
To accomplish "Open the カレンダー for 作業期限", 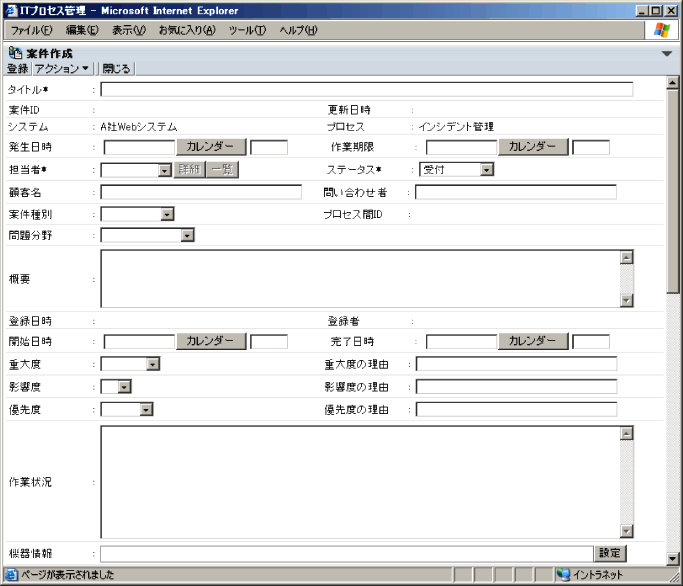I will coord(533,147).
